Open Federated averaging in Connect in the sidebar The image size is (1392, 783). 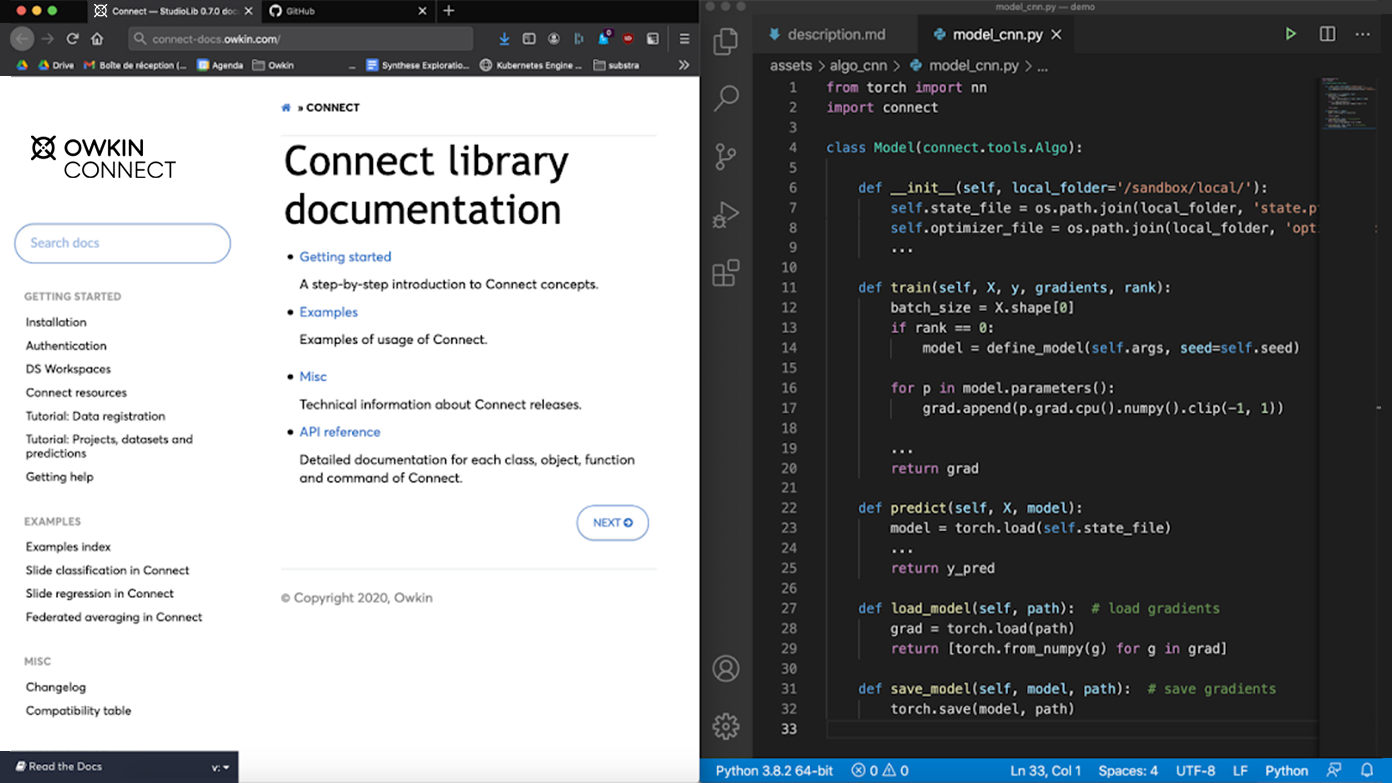tap(114, 617)
